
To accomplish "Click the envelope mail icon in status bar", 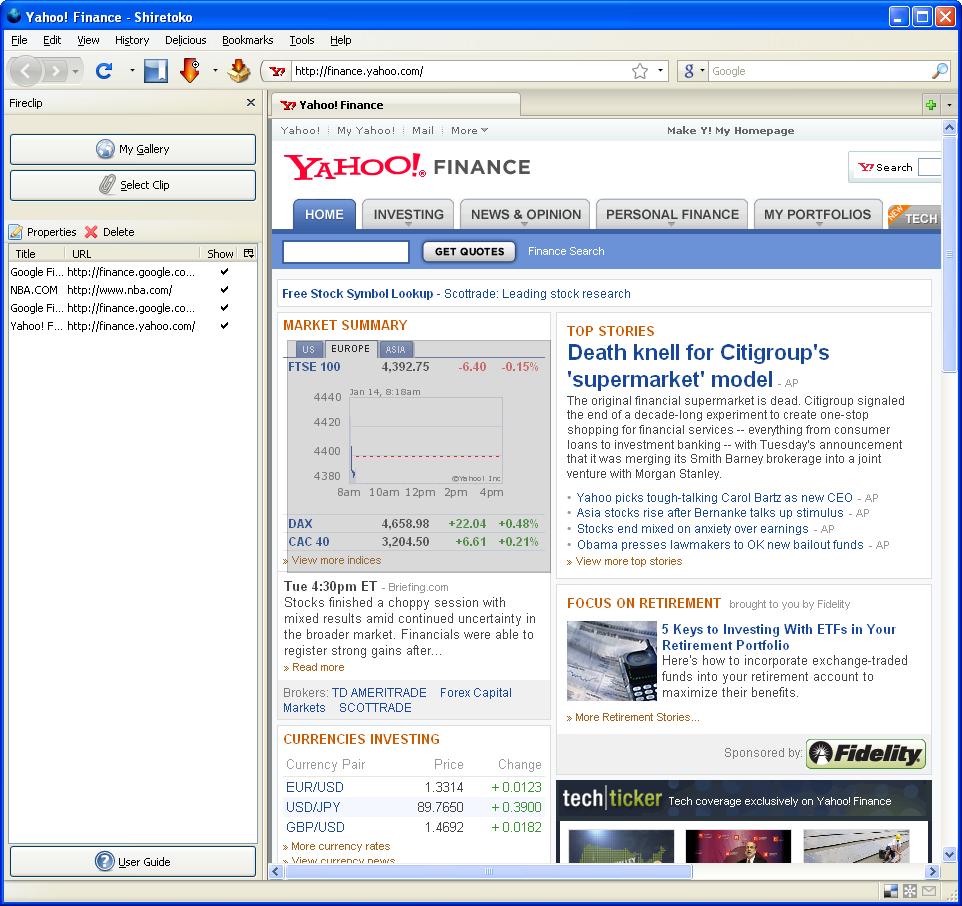I will point(929,891).
